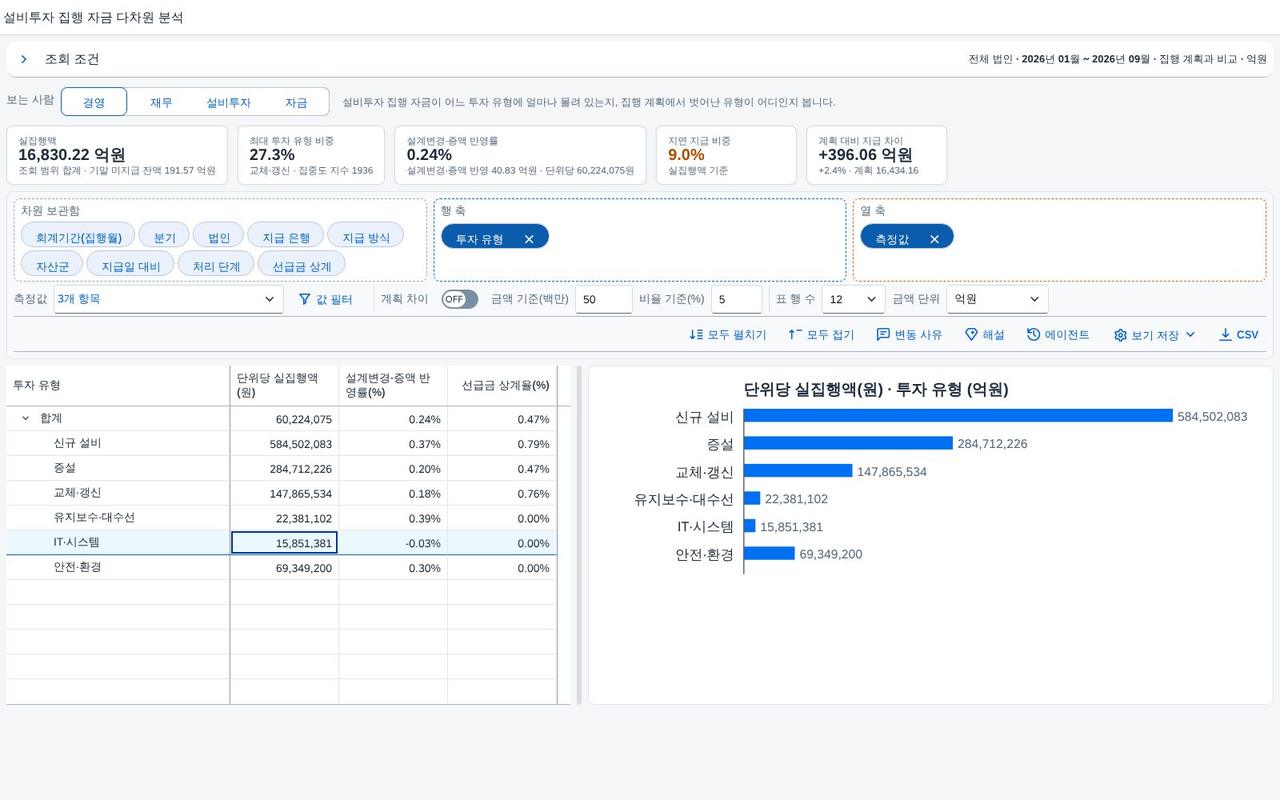Pick the 지급 은행 dimension chip

click(285, 237)
